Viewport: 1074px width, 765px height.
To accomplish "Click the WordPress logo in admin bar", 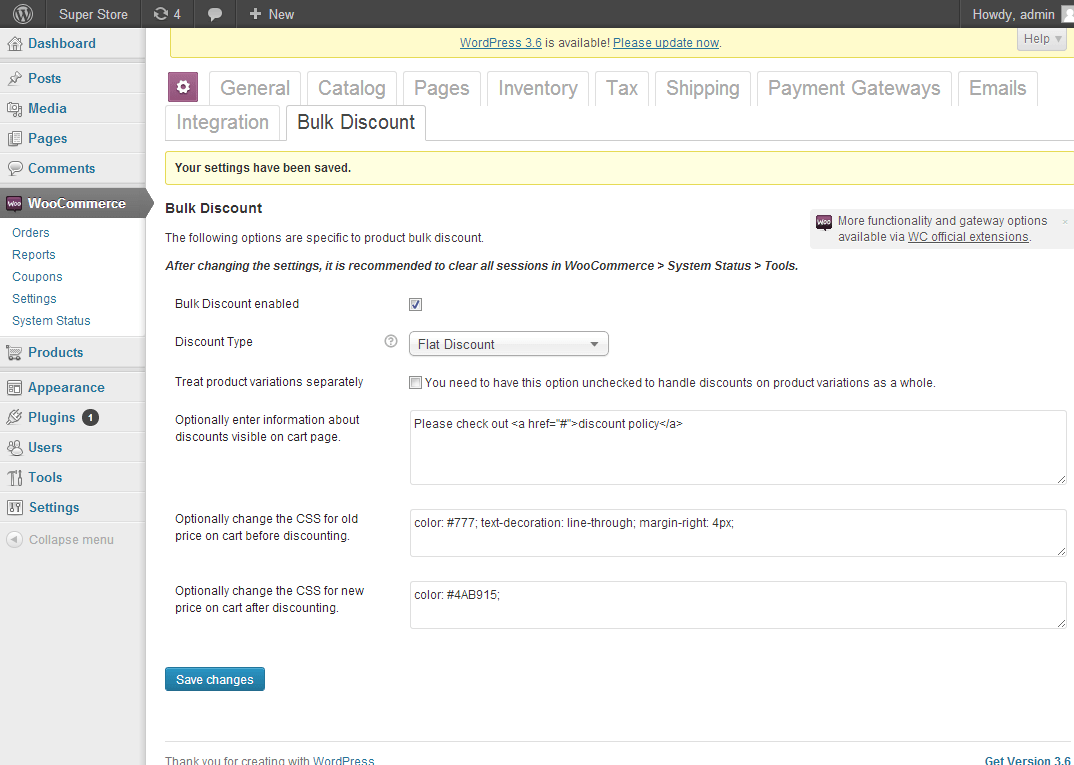I will [23, 14].
